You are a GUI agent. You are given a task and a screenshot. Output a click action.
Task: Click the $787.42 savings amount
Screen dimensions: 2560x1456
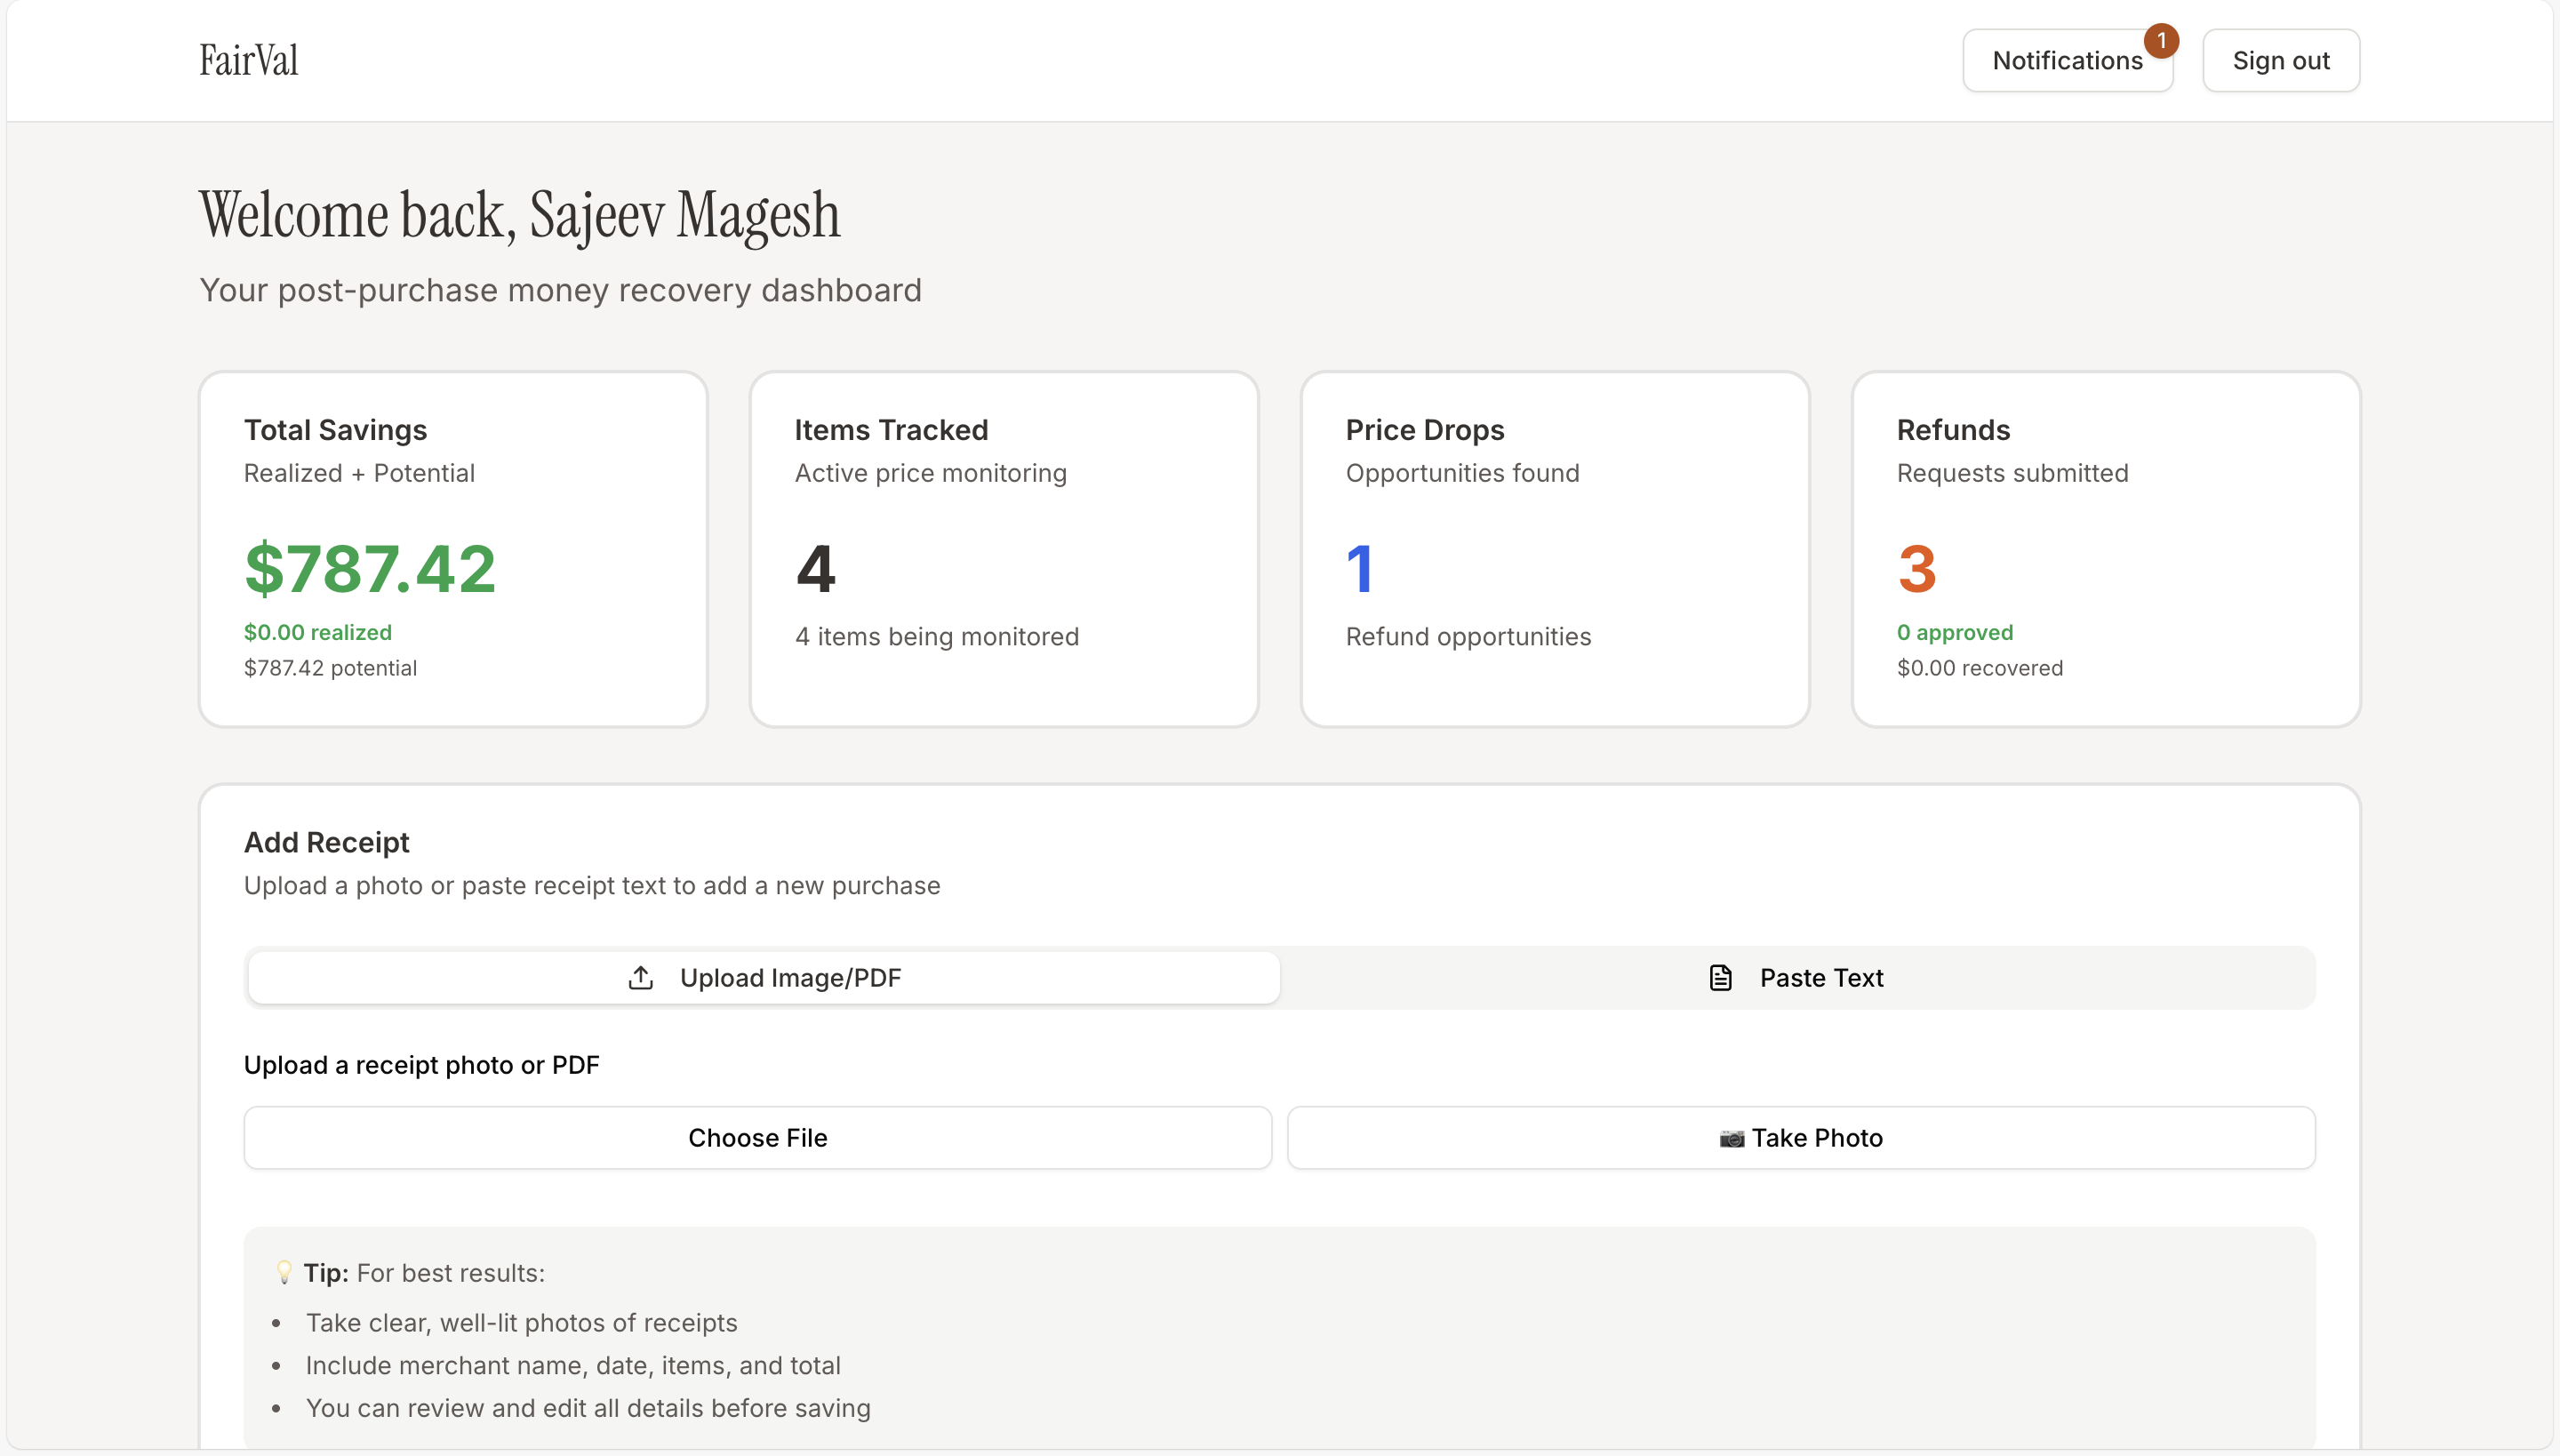tap(370, 569)
